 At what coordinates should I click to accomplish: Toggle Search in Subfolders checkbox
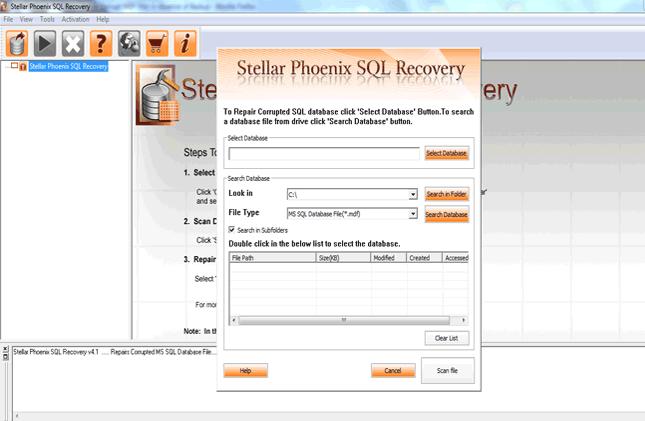(232, 230)
